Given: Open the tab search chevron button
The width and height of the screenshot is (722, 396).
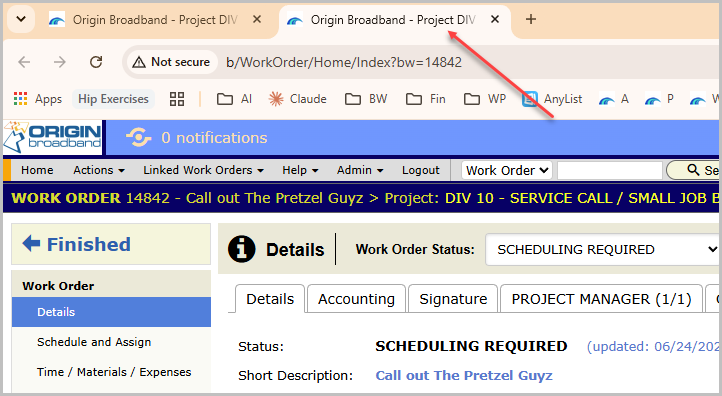Looking at the screenshot, I should point(21,19).
